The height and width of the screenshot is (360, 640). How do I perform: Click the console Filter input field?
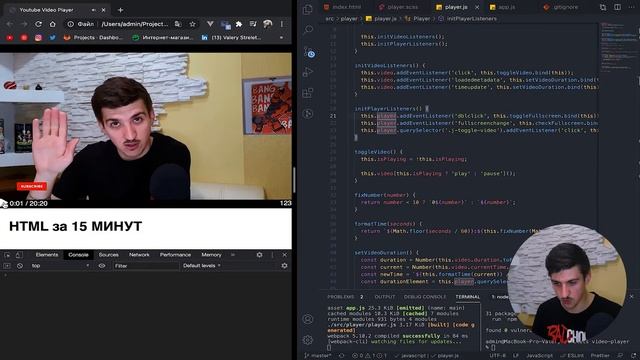[145, 266]
